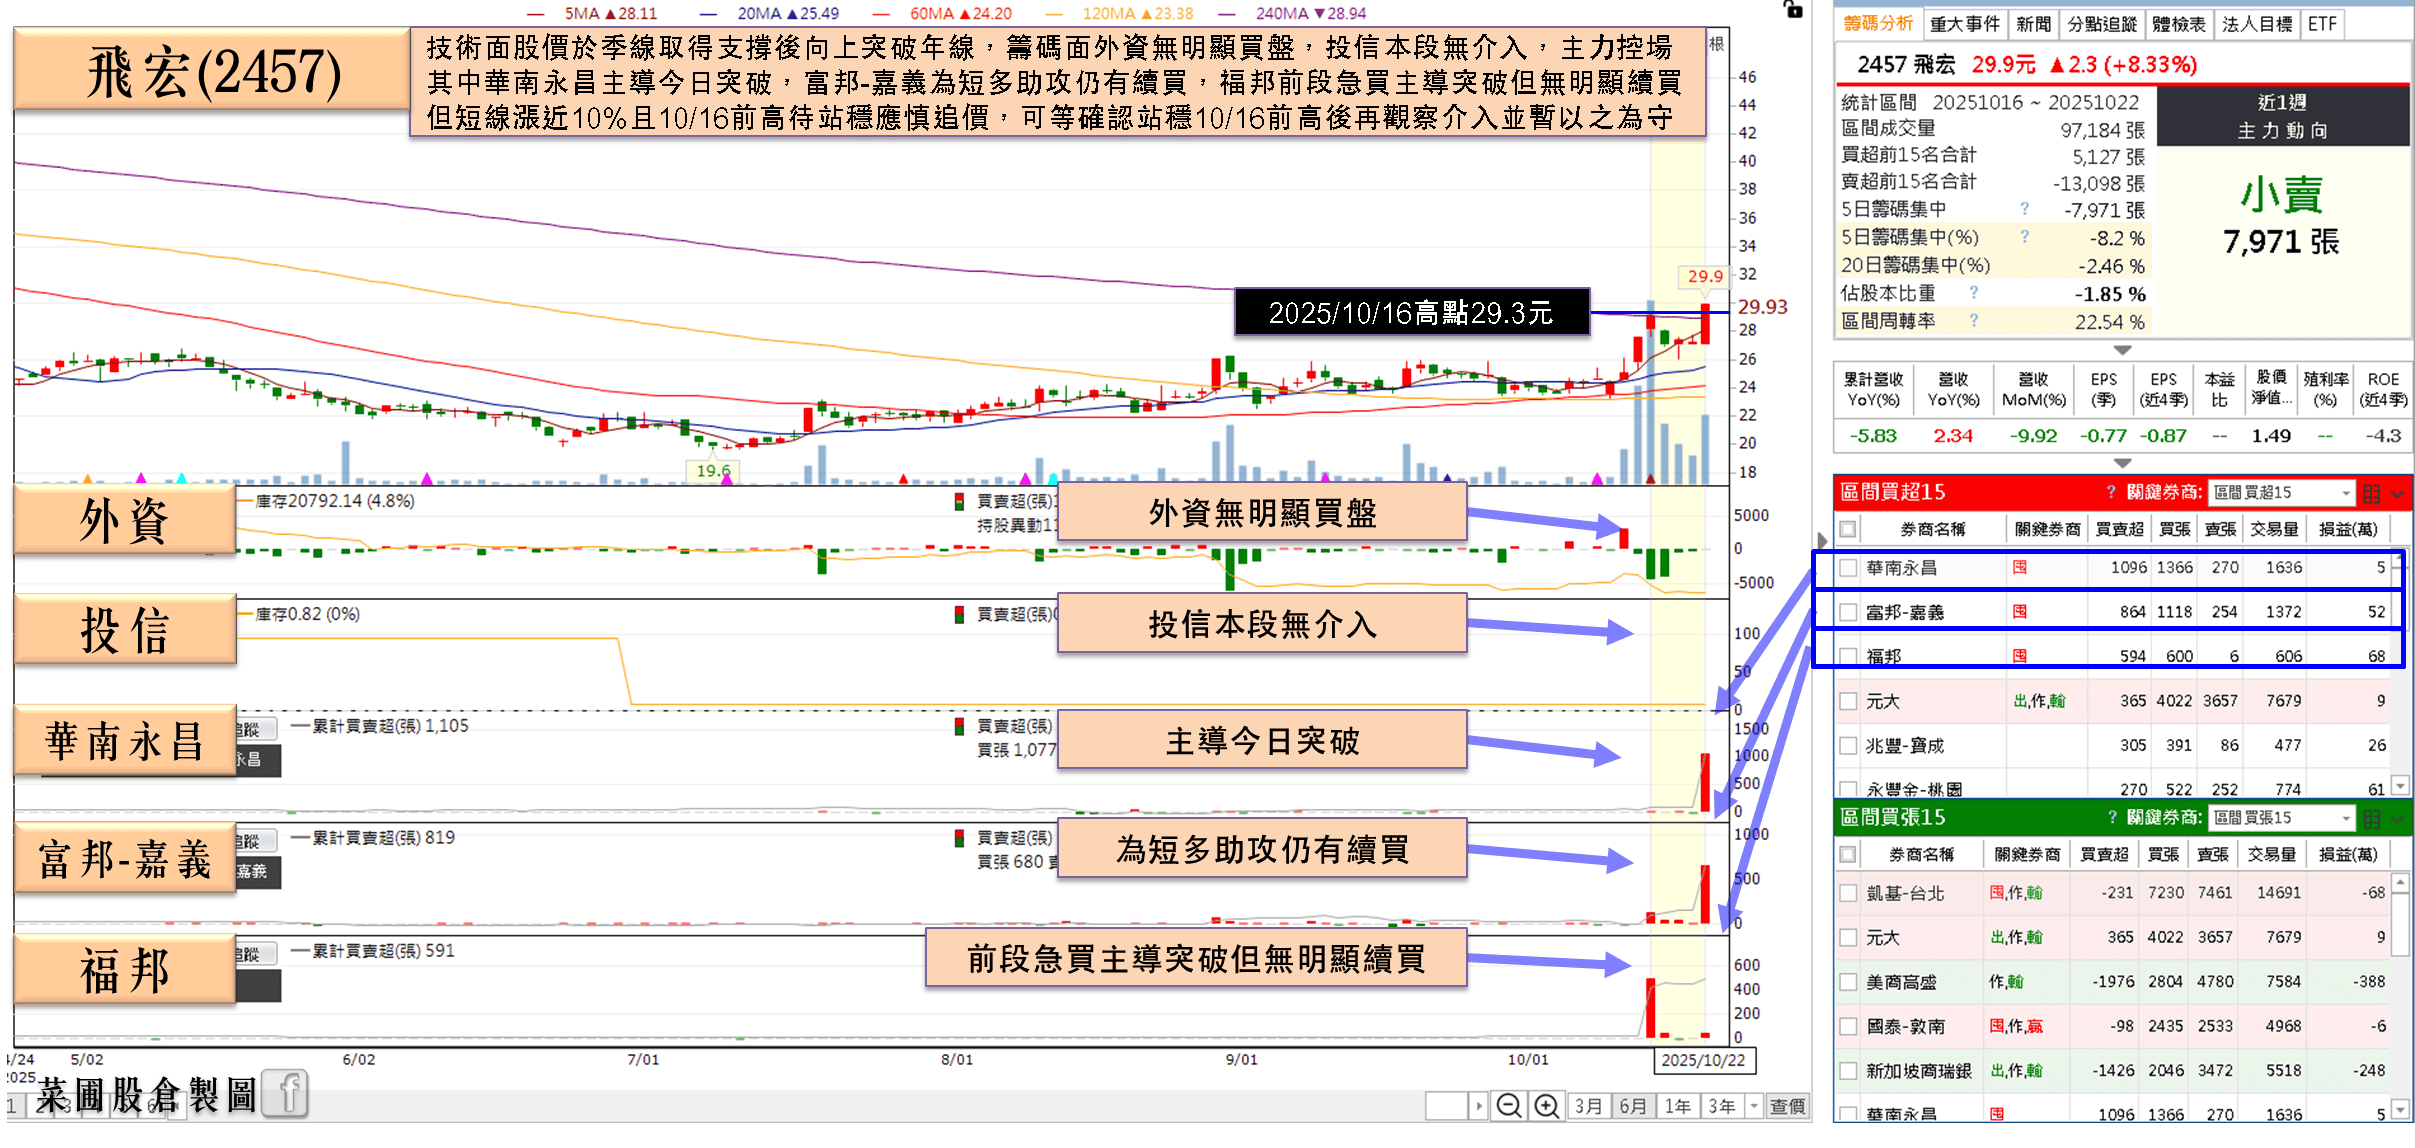Click the 區間買張15 list scrollbar down arrow
The height and width of the screenshot is (1148, 2415).
[x=2399, y=1111]
